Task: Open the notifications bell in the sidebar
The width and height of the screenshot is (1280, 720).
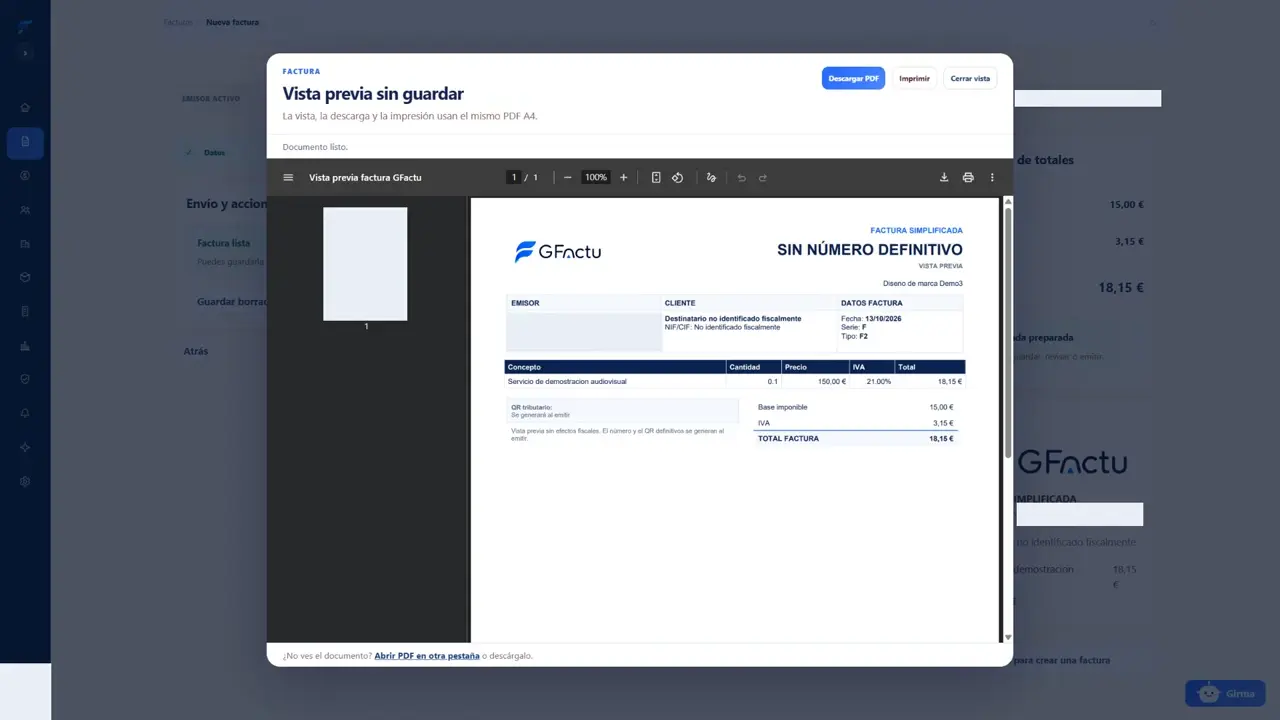Action: click(25, 414)
